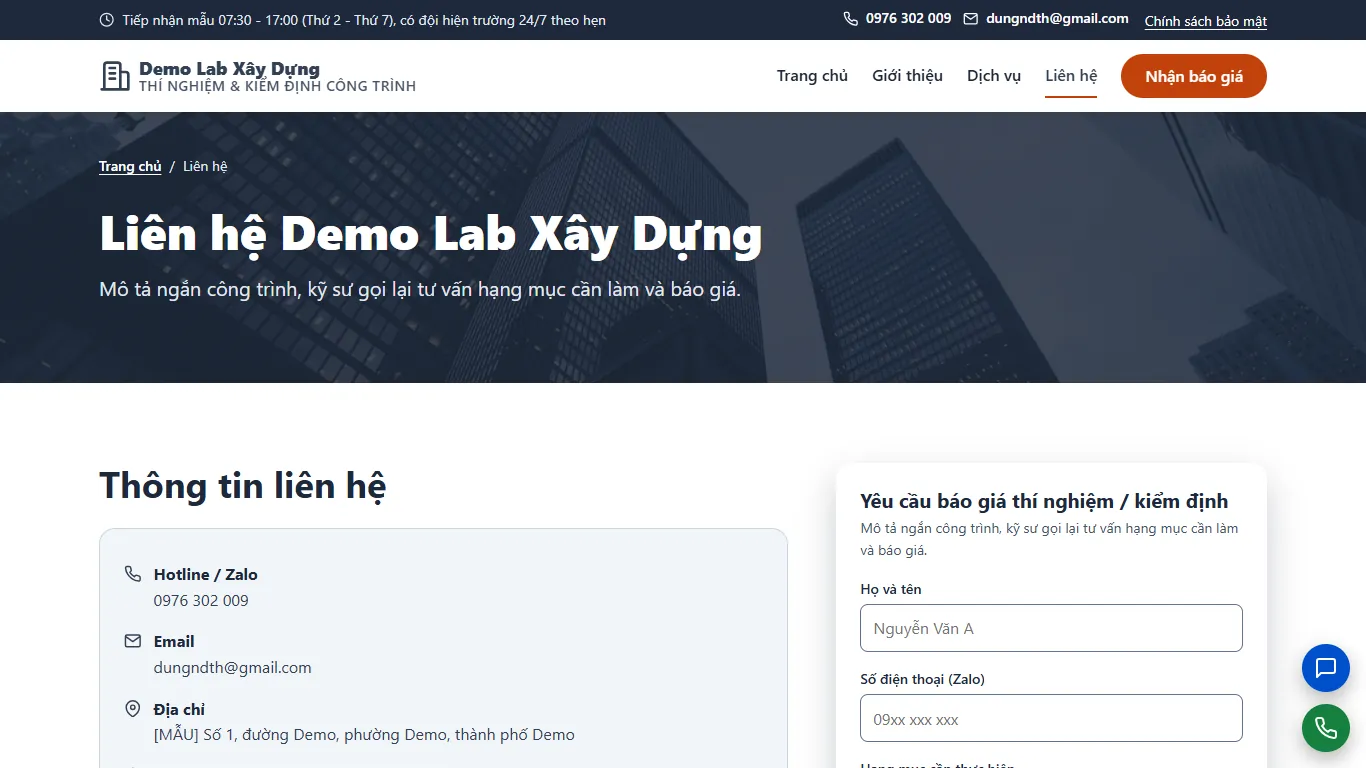The width and height of the screenshot is (1366, 768).
Task: Select the Liên hệ menu item
Action: pyautogui.click(x=1071, y=76)
